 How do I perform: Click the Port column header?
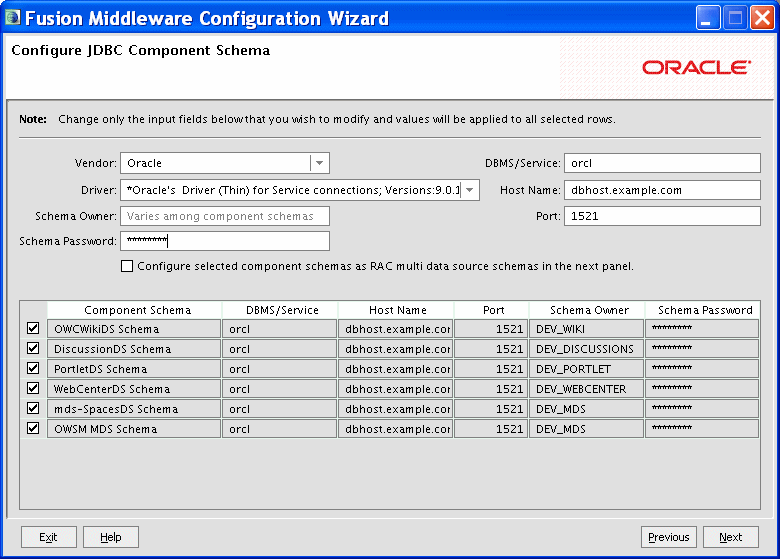(491, 310)
